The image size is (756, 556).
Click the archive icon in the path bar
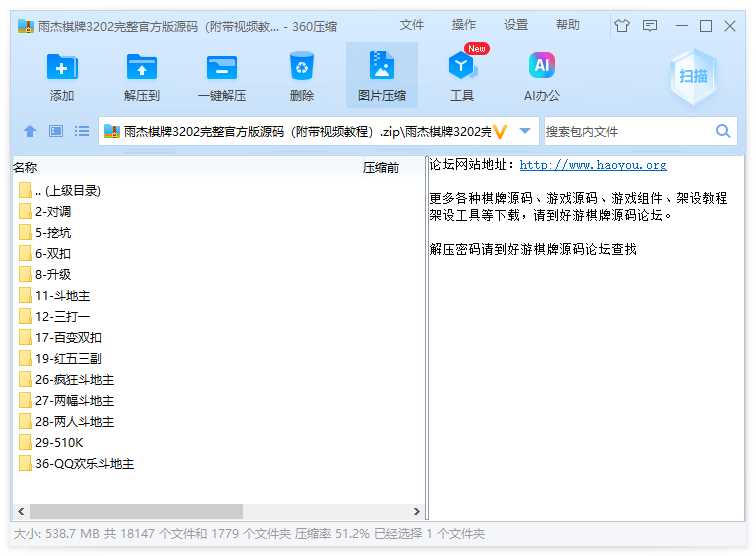[x=111, y=131]
